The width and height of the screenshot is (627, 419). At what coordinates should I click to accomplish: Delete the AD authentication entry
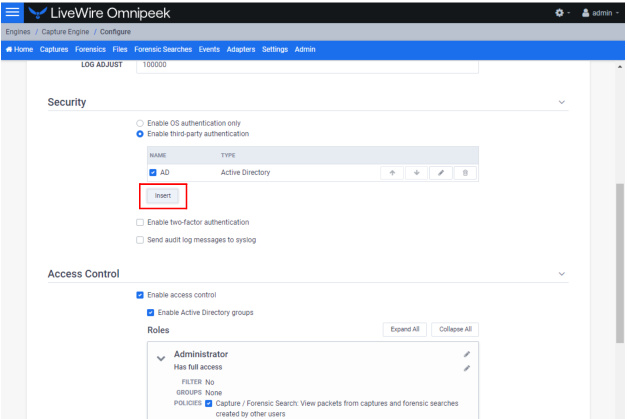point(465,173)
